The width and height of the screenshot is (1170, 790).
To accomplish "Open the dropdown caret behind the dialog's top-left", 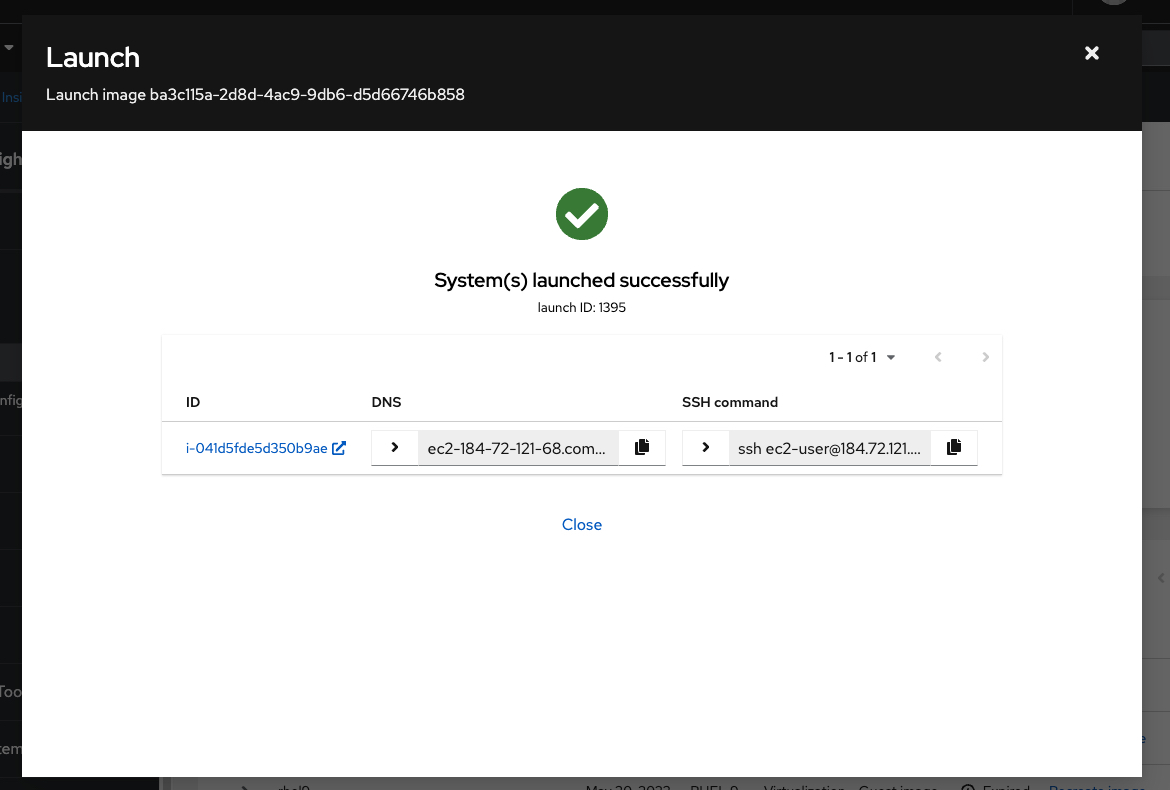I will click(x=9, y=47).
